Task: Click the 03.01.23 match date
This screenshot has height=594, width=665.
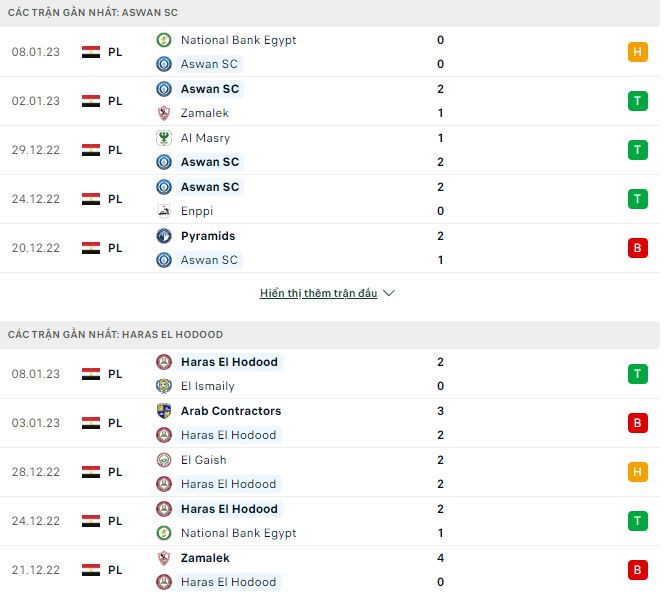Action: 36,423
